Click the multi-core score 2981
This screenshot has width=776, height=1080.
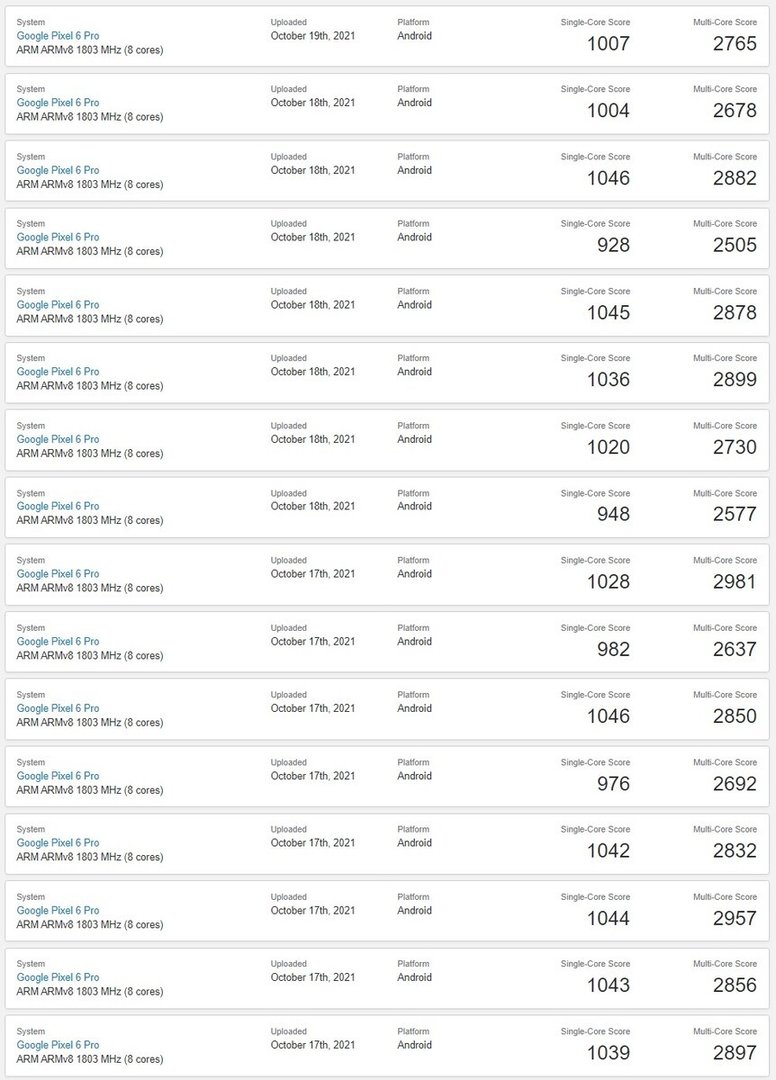(x=735, y=581)
